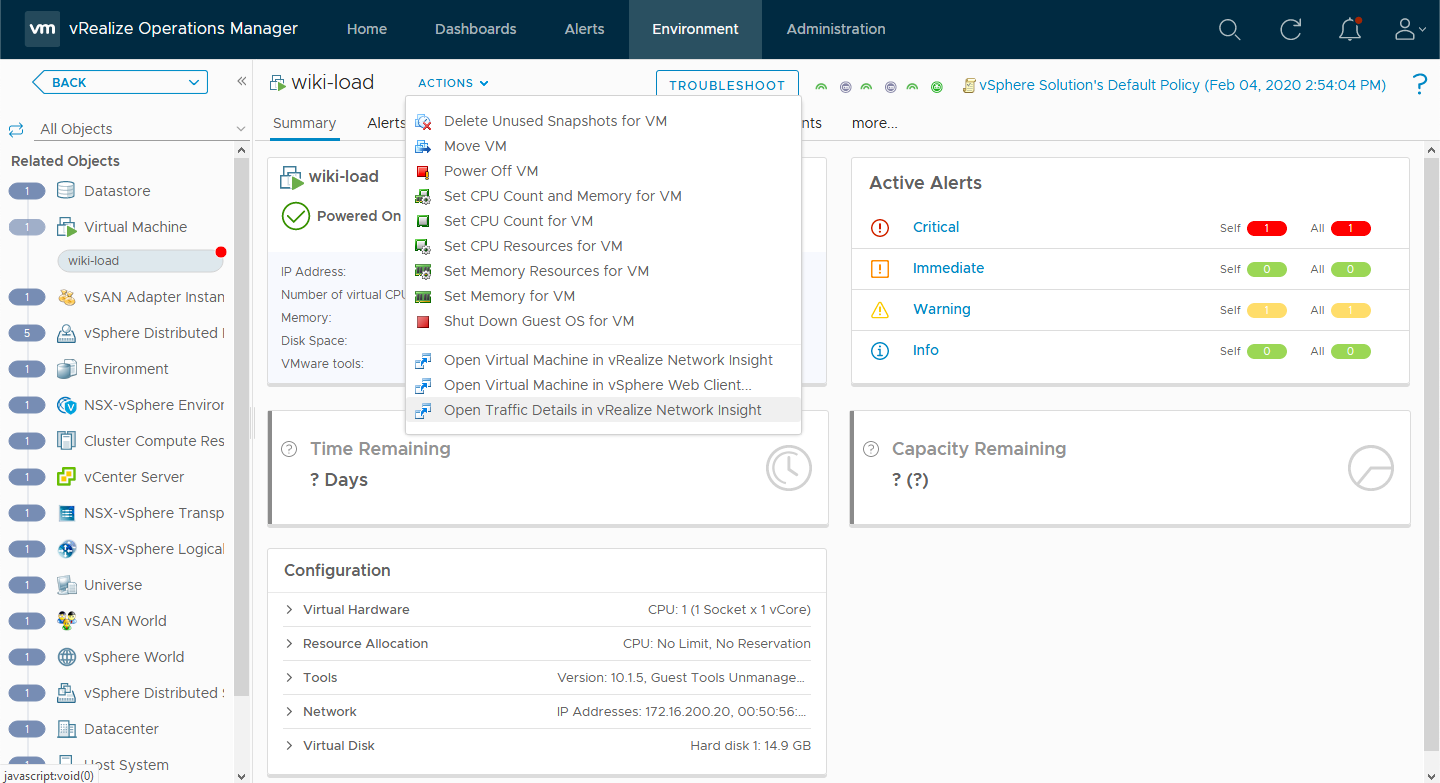The height and width of the screenshot is (783, 1440).
Task: Select Shut Down Guest OS for VM
Action: 603,321
